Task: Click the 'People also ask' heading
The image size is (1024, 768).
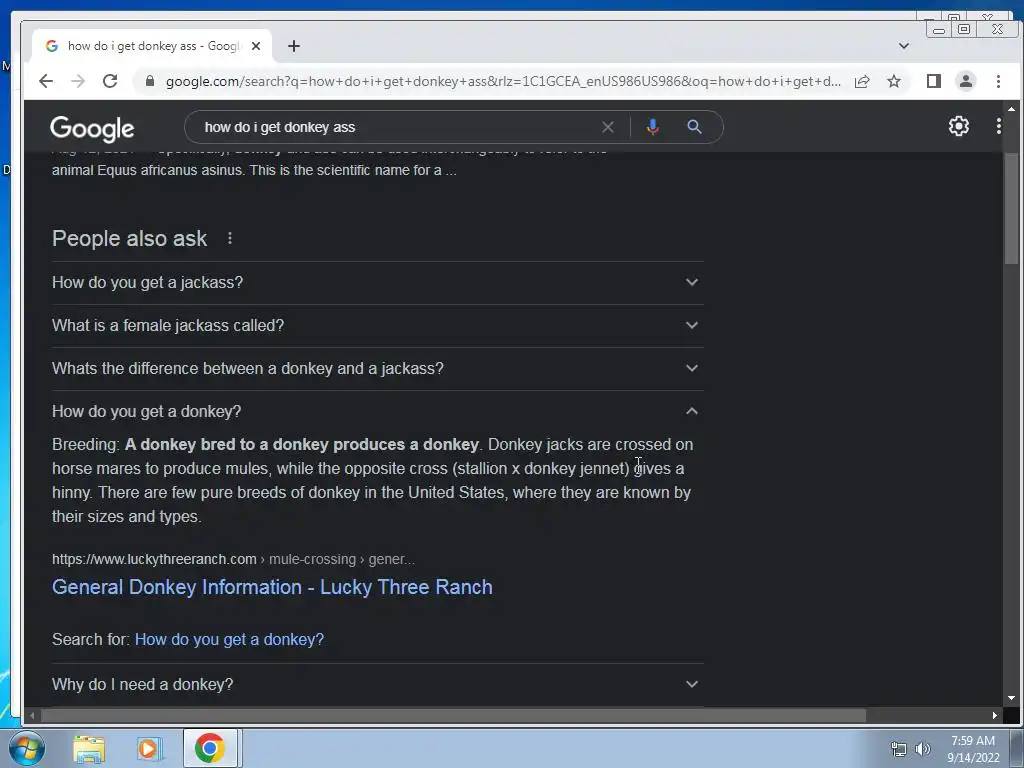Action: (x=129, y=238)
